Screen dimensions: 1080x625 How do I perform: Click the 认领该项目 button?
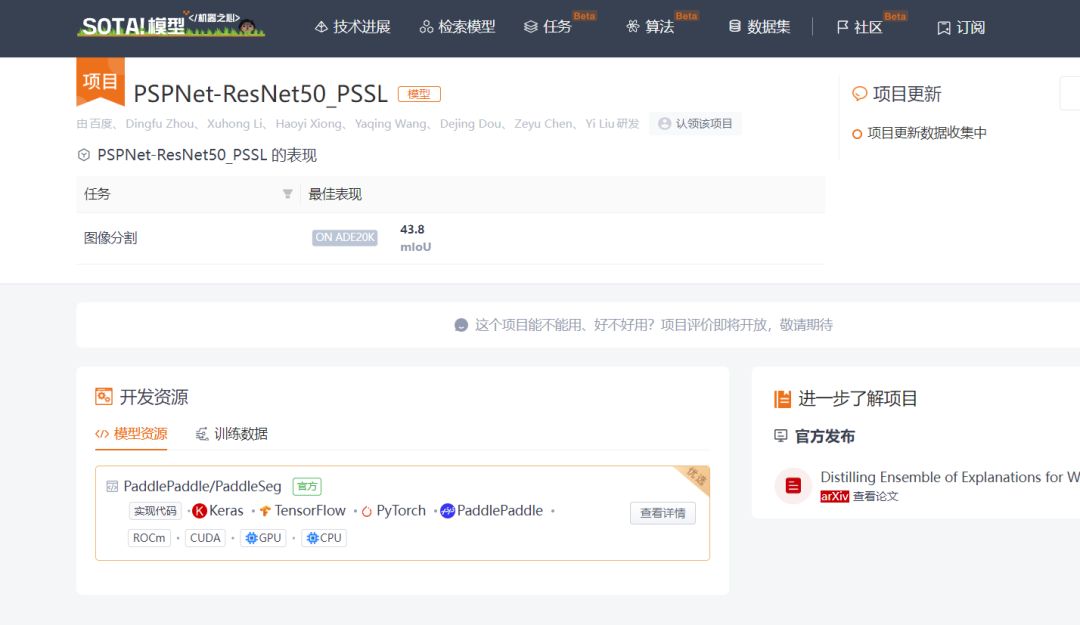coord(695,124)
